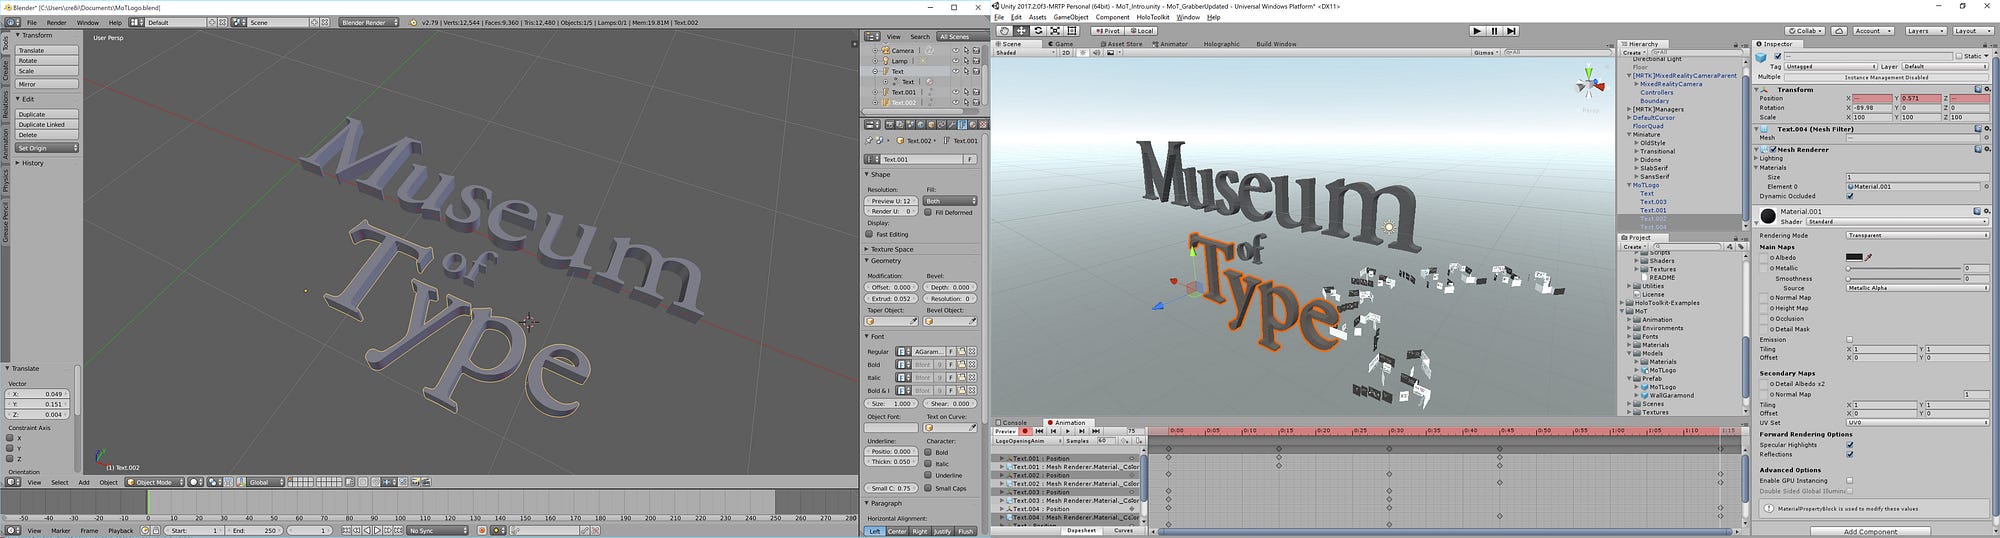Switch to Curves view in Animation window
This screenshot has width=2000, height=538.
[1123, 530]
